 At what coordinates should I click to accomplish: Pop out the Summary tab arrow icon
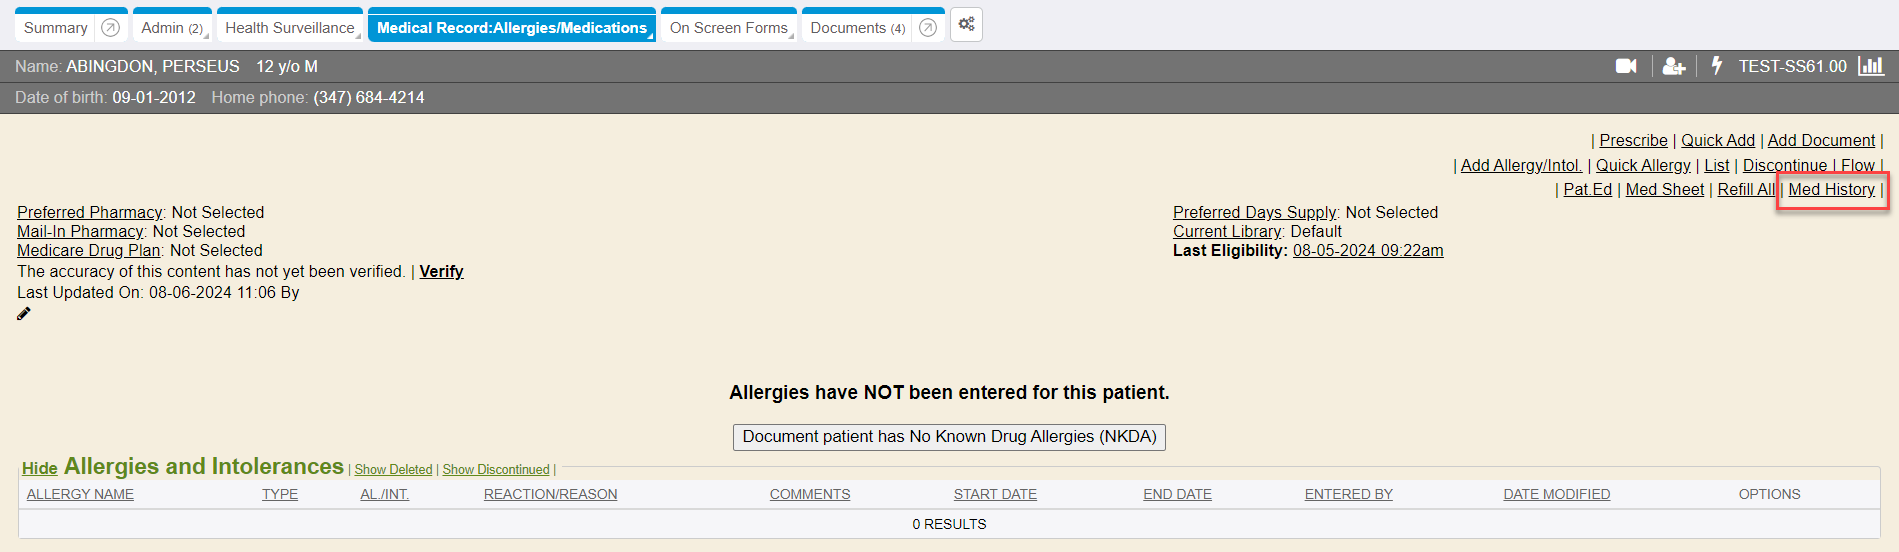click(111, 28)
